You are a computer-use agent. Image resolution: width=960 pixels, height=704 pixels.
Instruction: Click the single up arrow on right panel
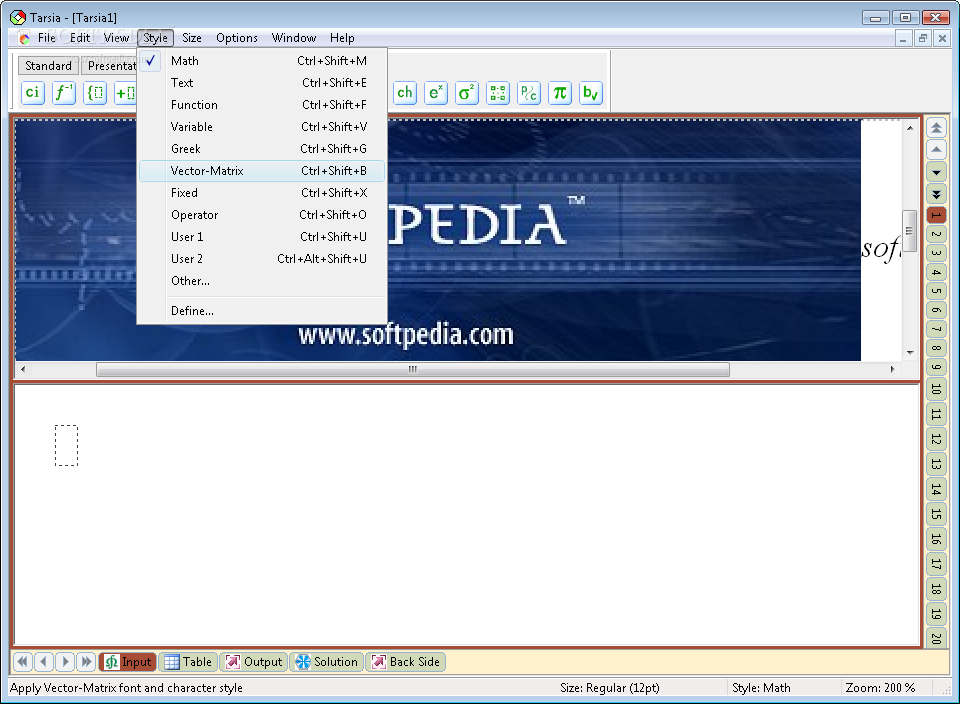(x=936, y=150)
